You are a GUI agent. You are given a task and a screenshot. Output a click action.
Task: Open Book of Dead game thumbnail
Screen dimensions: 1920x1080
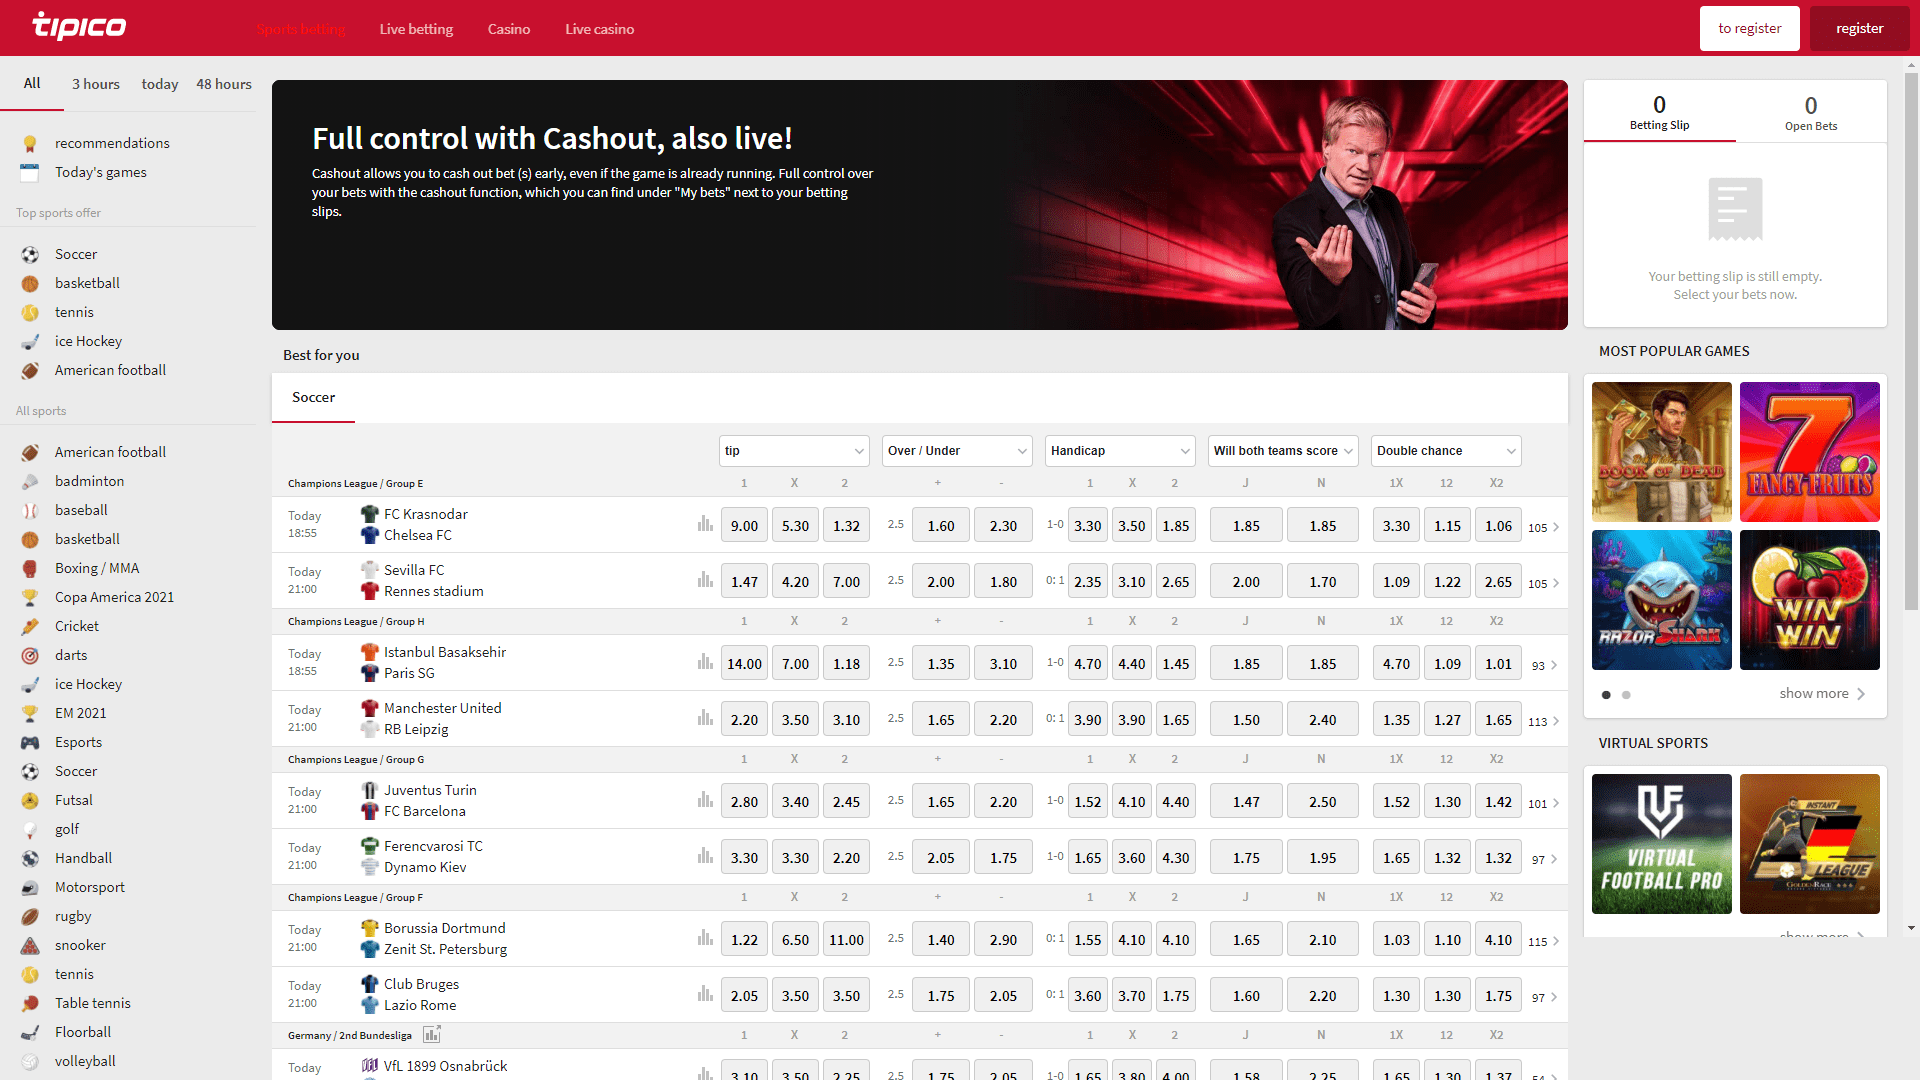point(1662,452)
